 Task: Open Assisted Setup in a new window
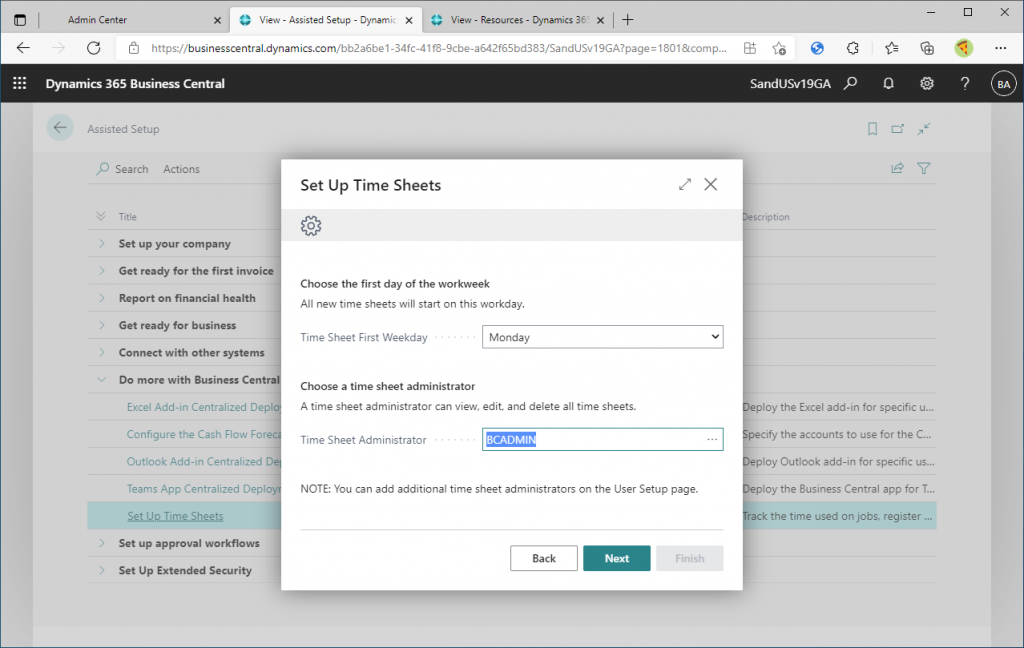[898, 129]
